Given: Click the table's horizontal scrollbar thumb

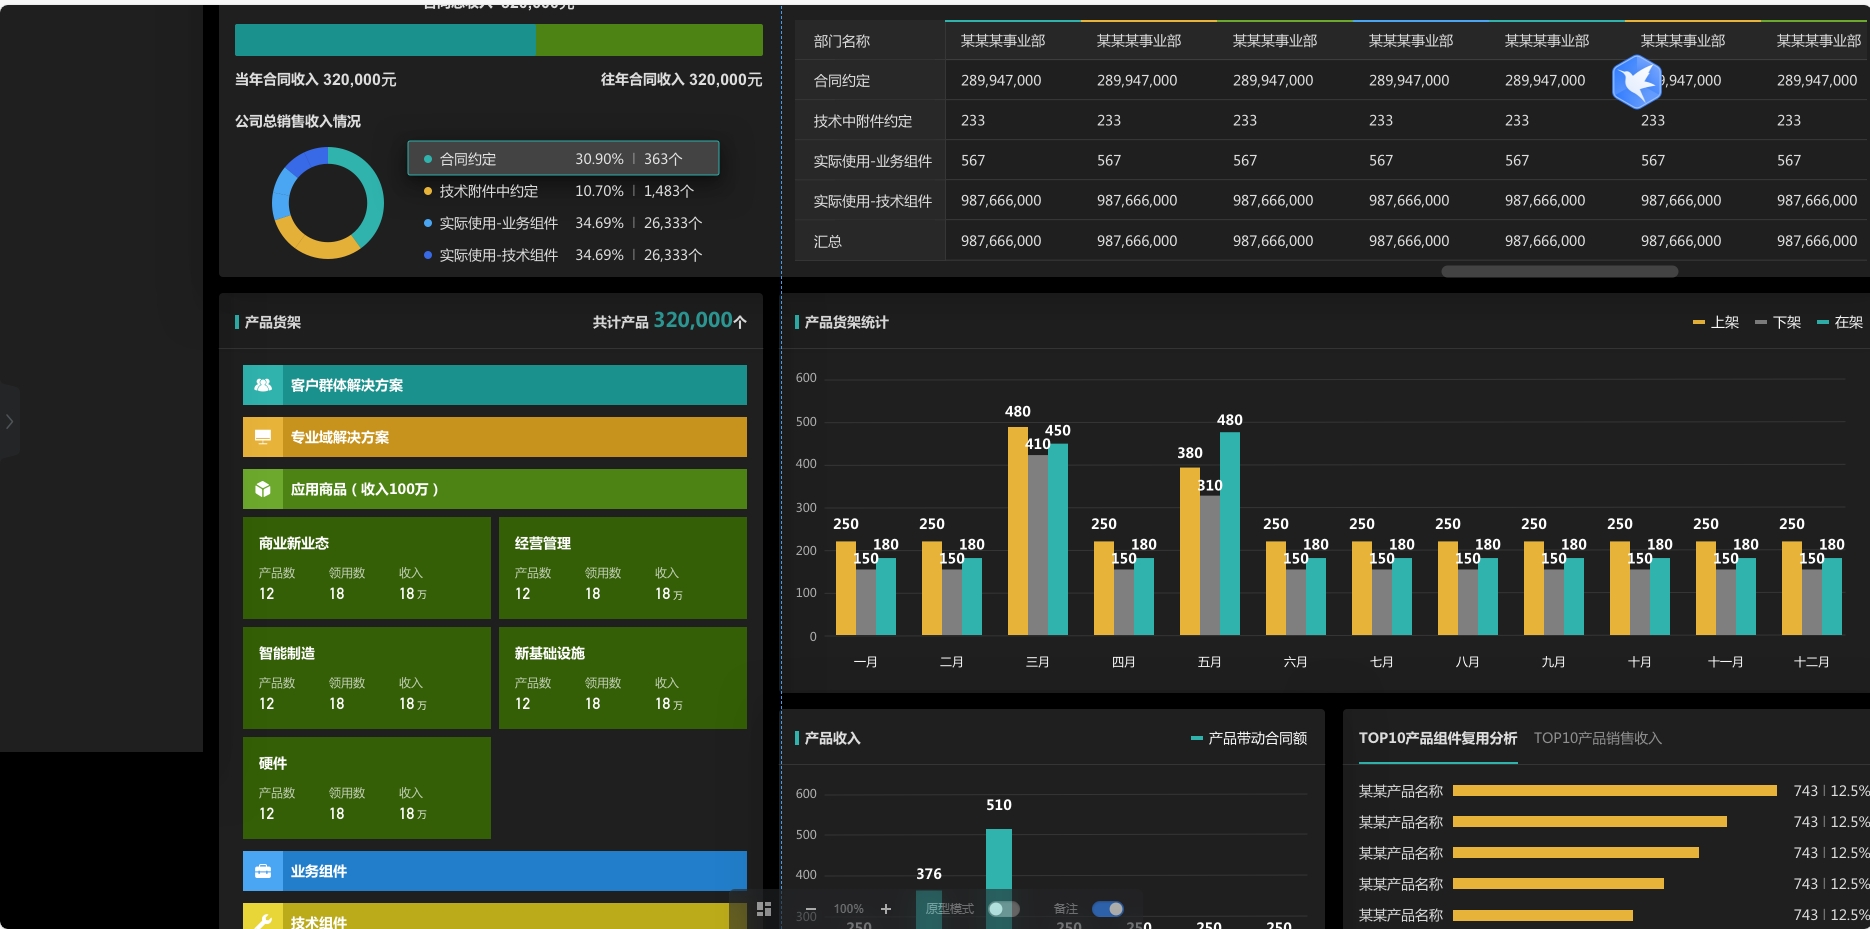Looking at the screenshot, I should (x=1560, y=271).
